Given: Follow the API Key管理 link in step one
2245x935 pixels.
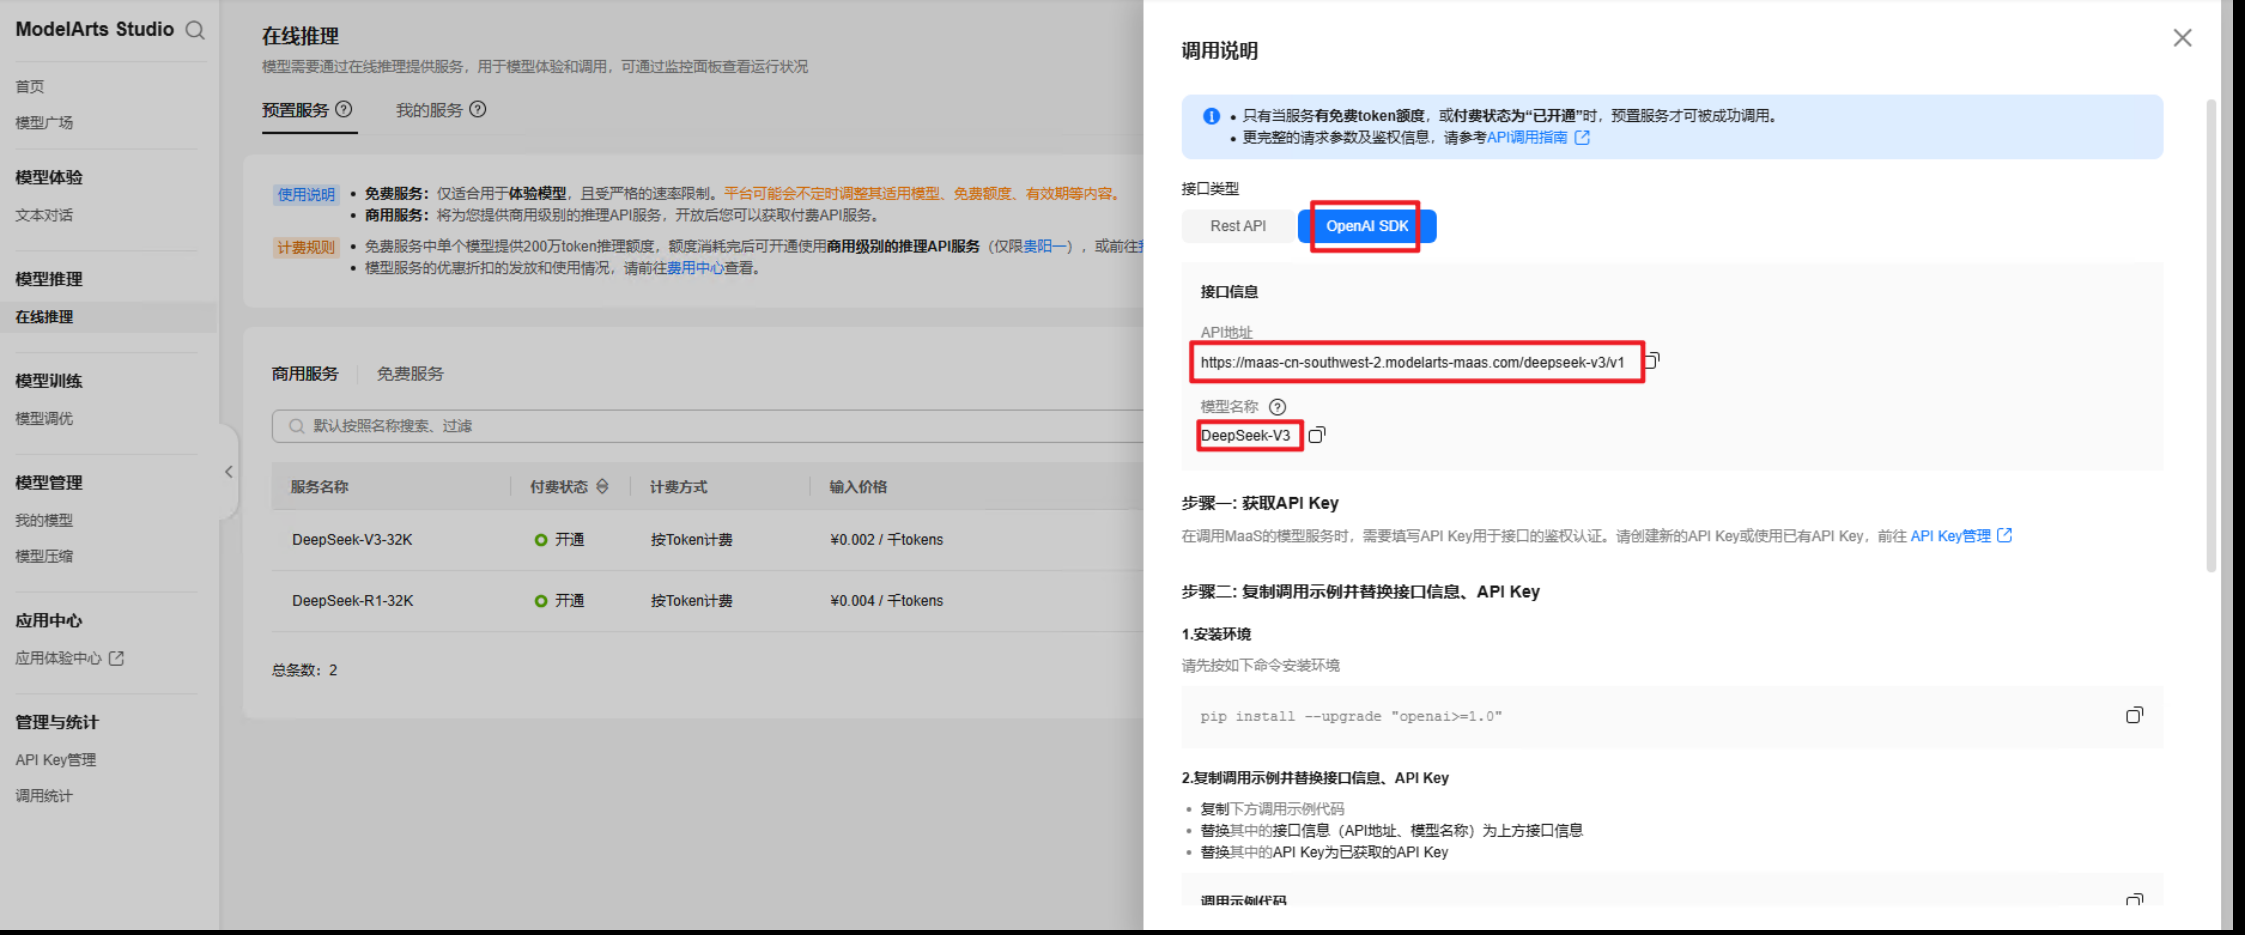Looking at the screenshot, I should click(x=1950, y=536).
